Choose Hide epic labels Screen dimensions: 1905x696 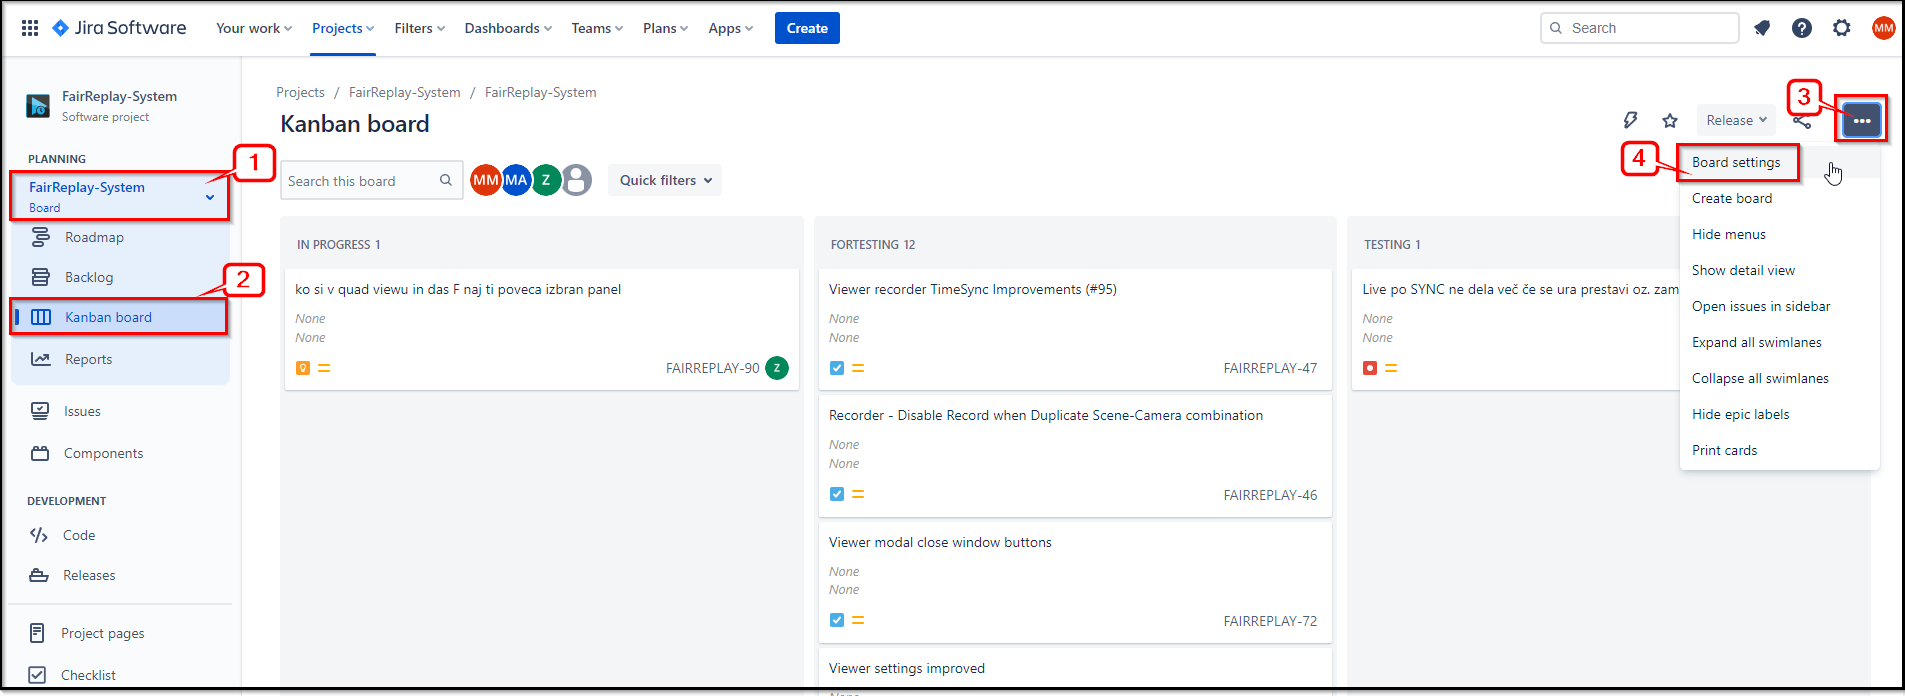point(1780,414)
